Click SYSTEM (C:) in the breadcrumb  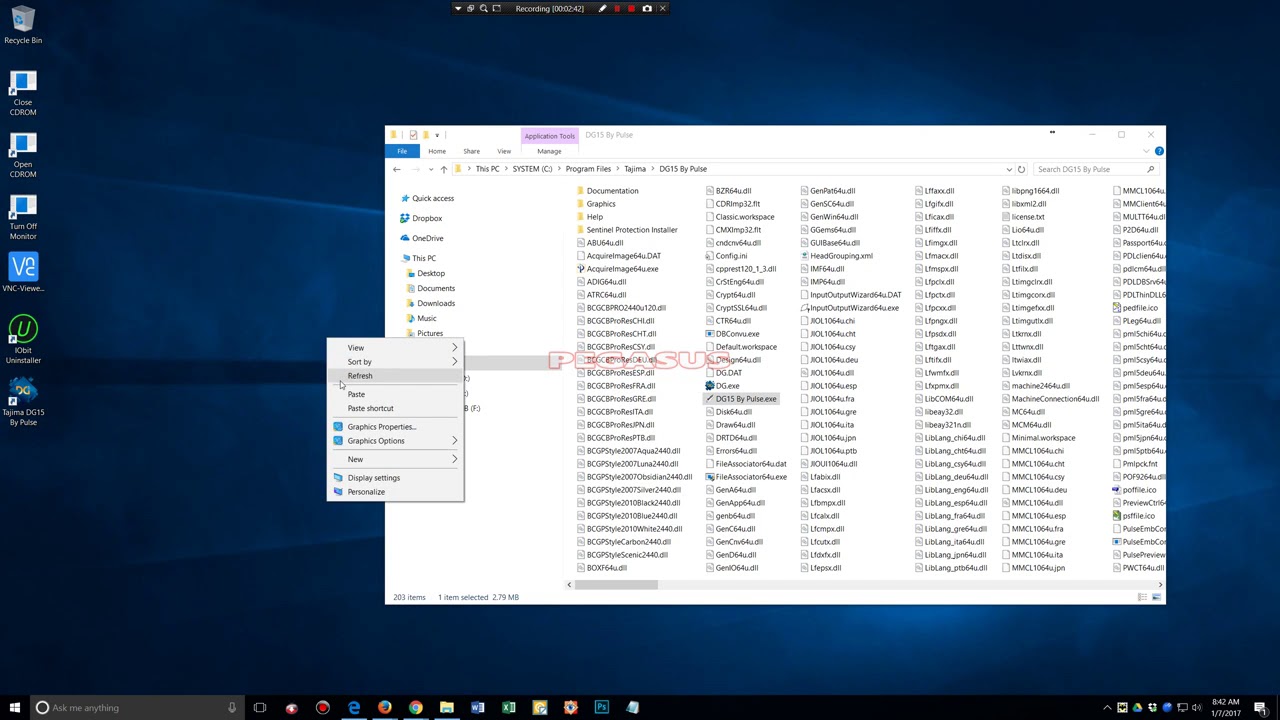point(532,169)
